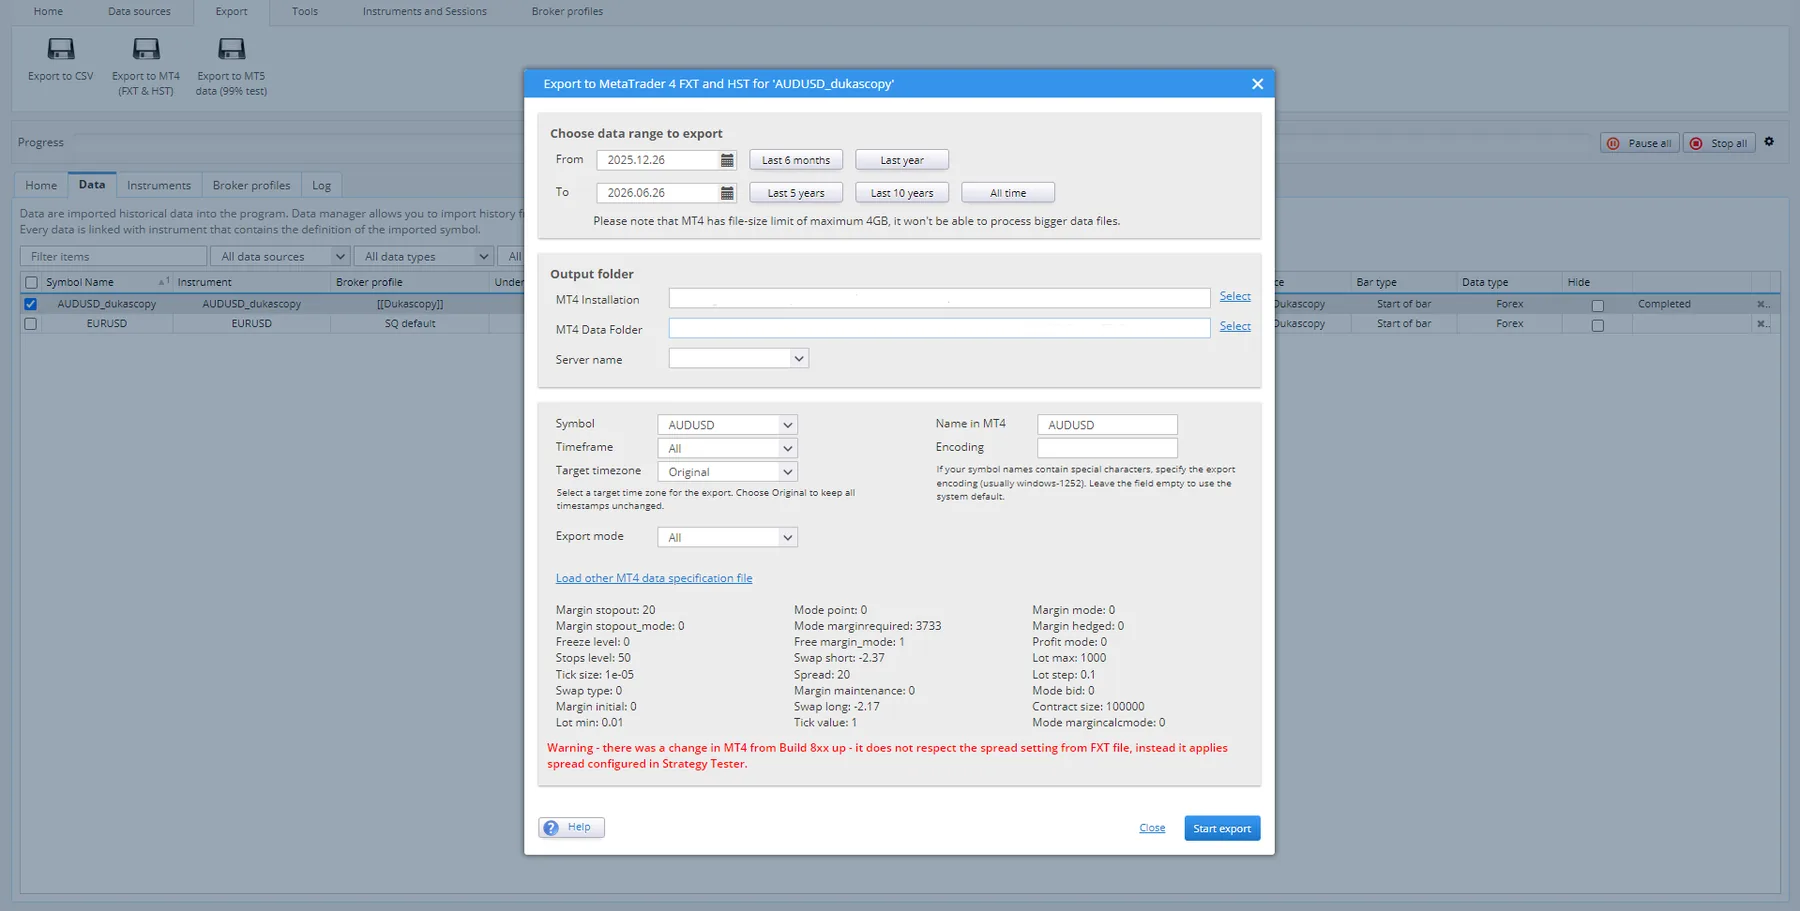Switch to the Instruments sub-tab
Image resolution: width=1800 pixels, height=911 pixels.
pos(159,186)
